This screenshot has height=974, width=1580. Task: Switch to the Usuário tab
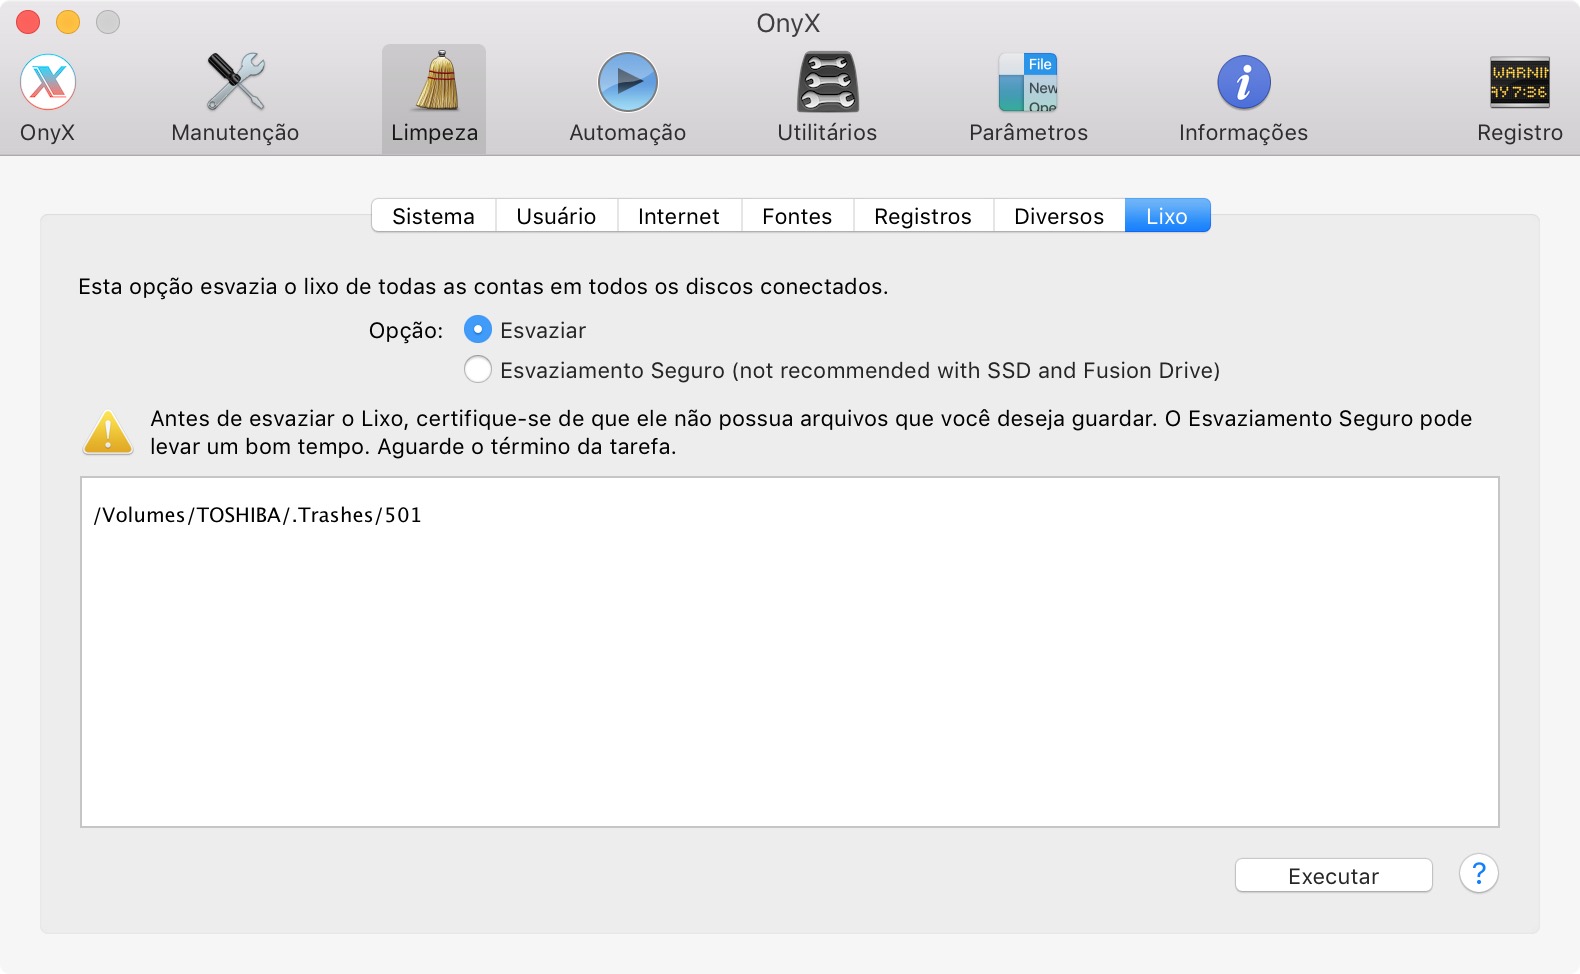coord(556,216)
